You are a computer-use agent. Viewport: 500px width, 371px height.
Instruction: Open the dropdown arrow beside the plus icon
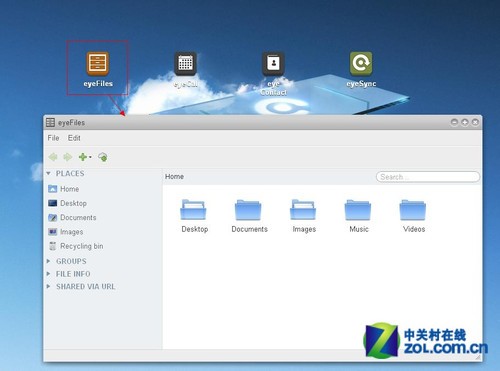(x=90, y=157)
